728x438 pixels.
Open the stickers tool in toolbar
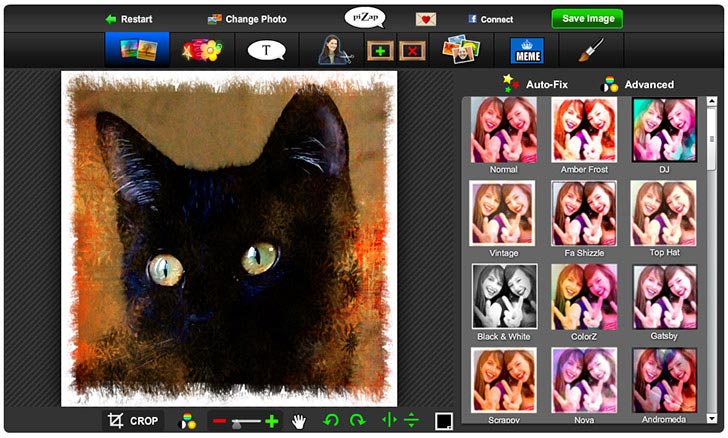[200, 50]
